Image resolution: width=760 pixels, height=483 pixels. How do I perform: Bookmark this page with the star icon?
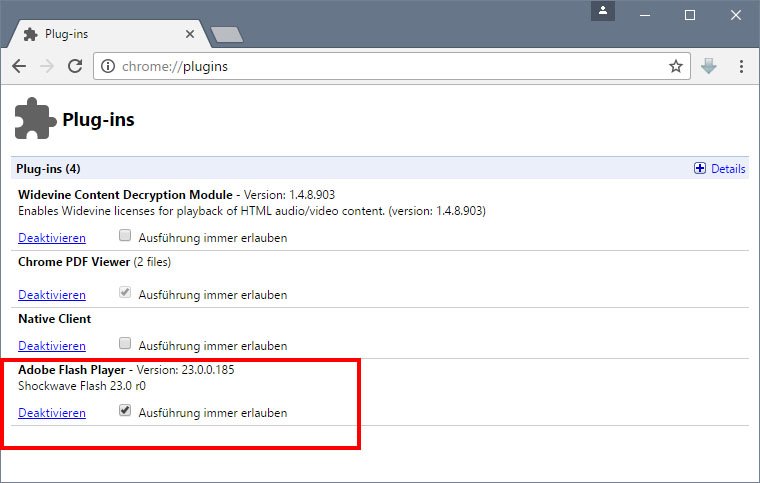676,67
